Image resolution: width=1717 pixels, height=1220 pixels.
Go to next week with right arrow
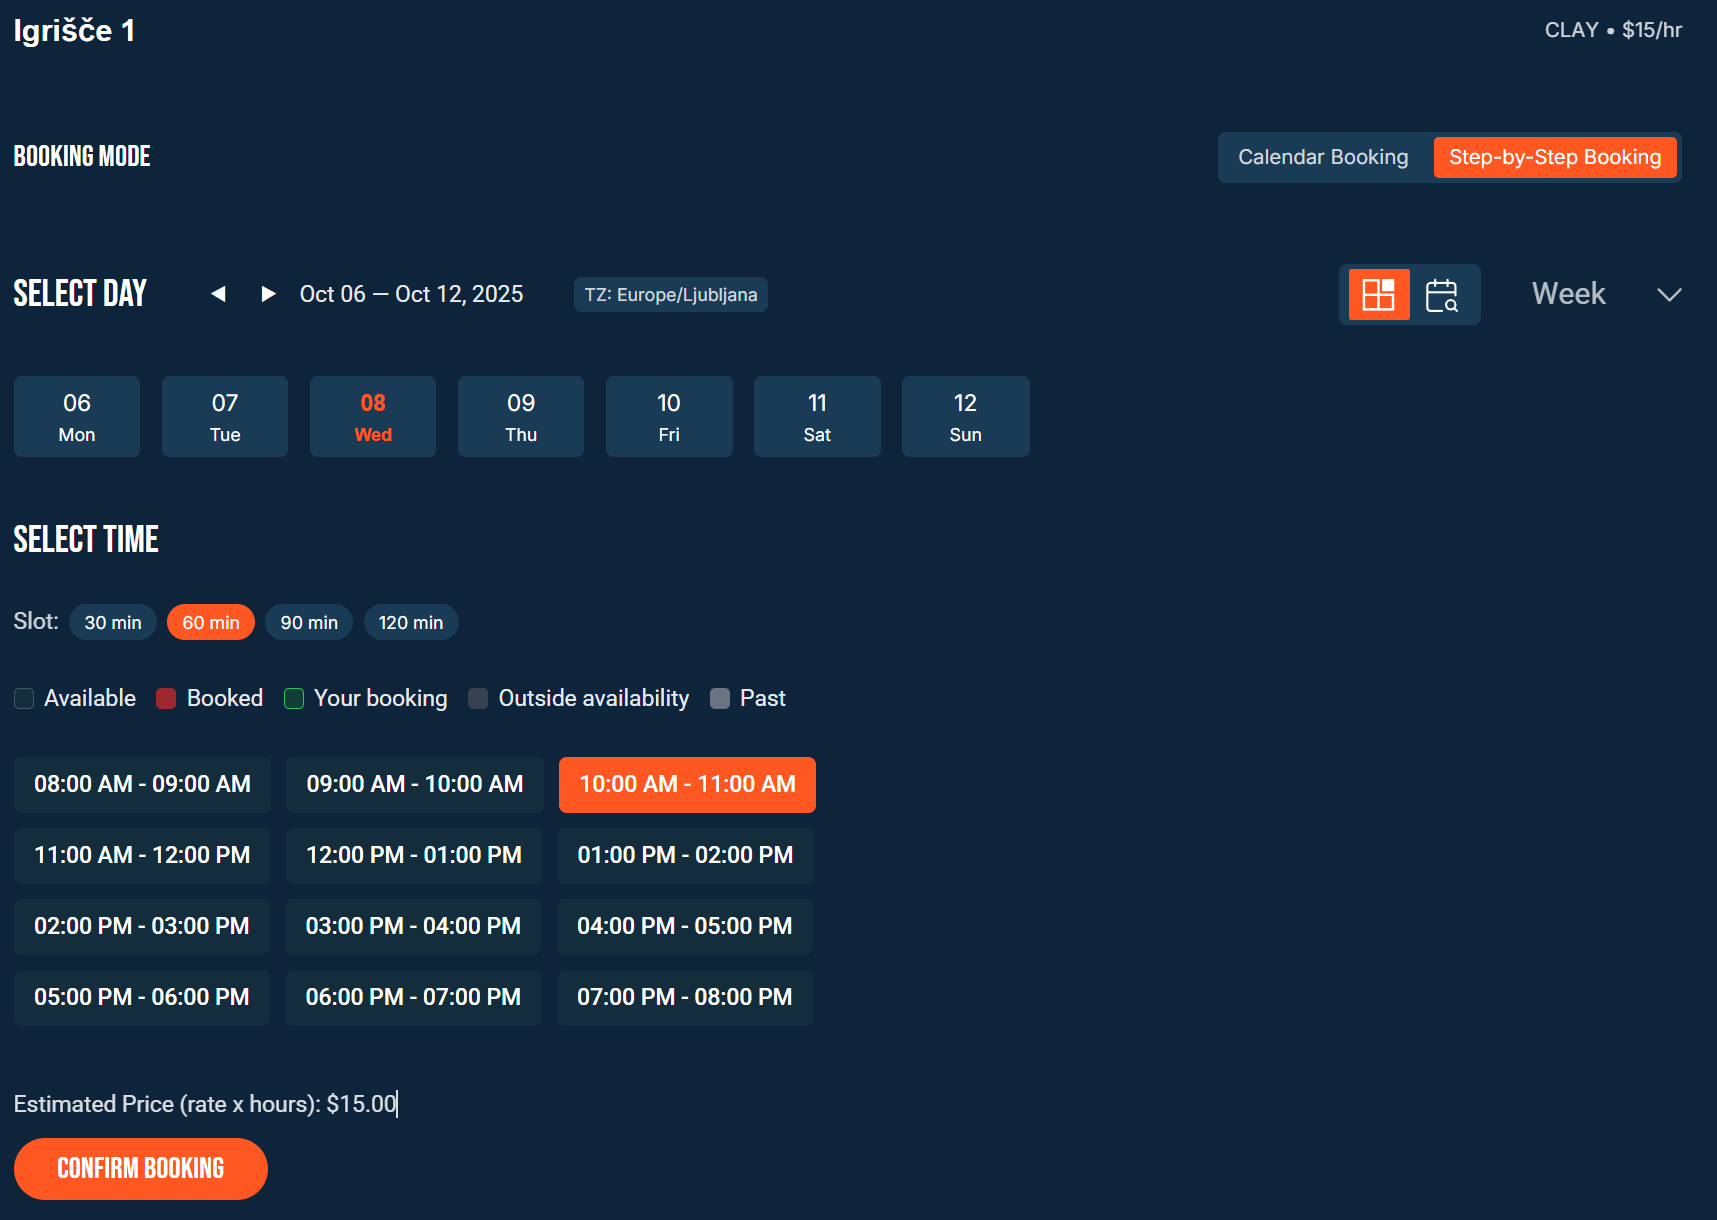tap(267, 294)
